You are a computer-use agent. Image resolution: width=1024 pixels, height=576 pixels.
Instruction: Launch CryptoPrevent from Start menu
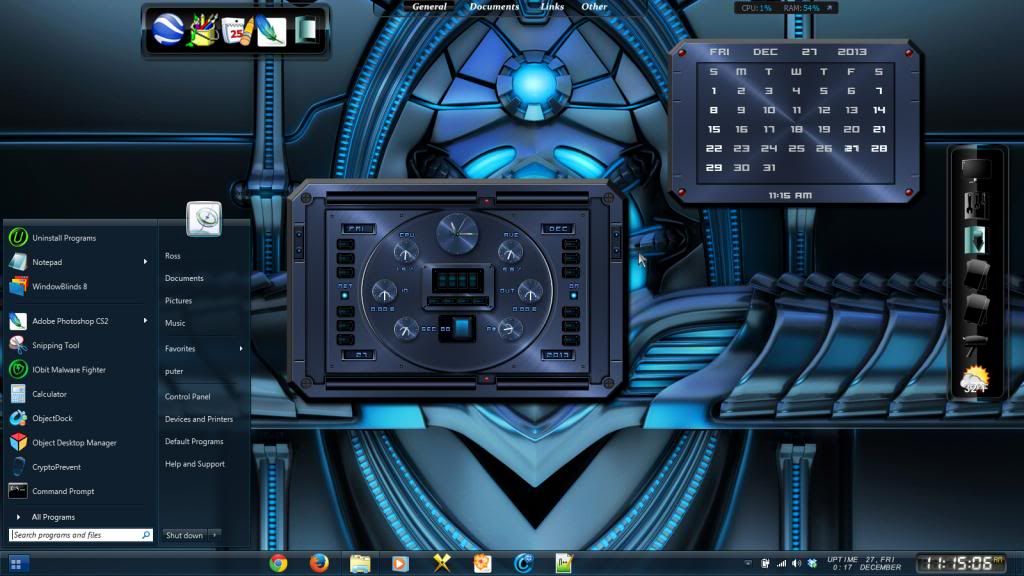(x=56, y=467)
